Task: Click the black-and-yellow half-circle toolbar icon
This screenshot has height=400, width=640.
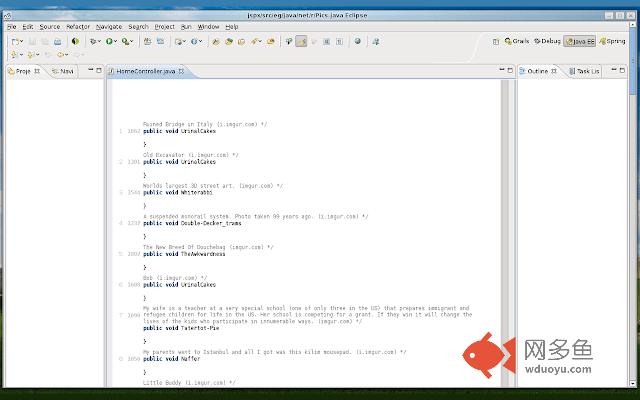Action: point(75,41)
